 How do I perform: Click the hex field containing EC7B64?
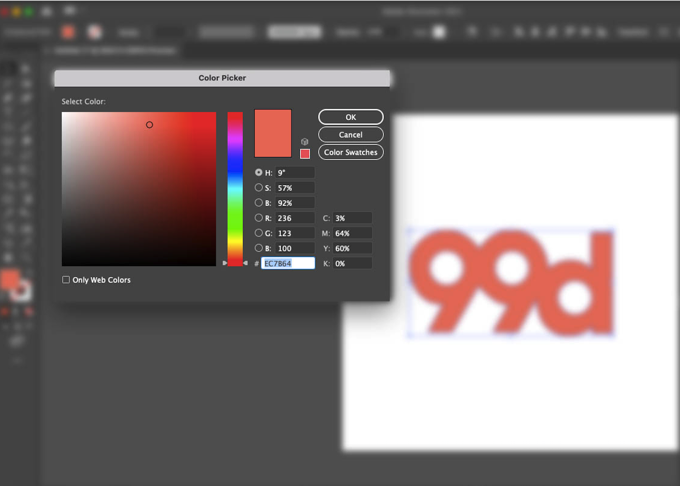pyautogui.click(x=288, y=263)
